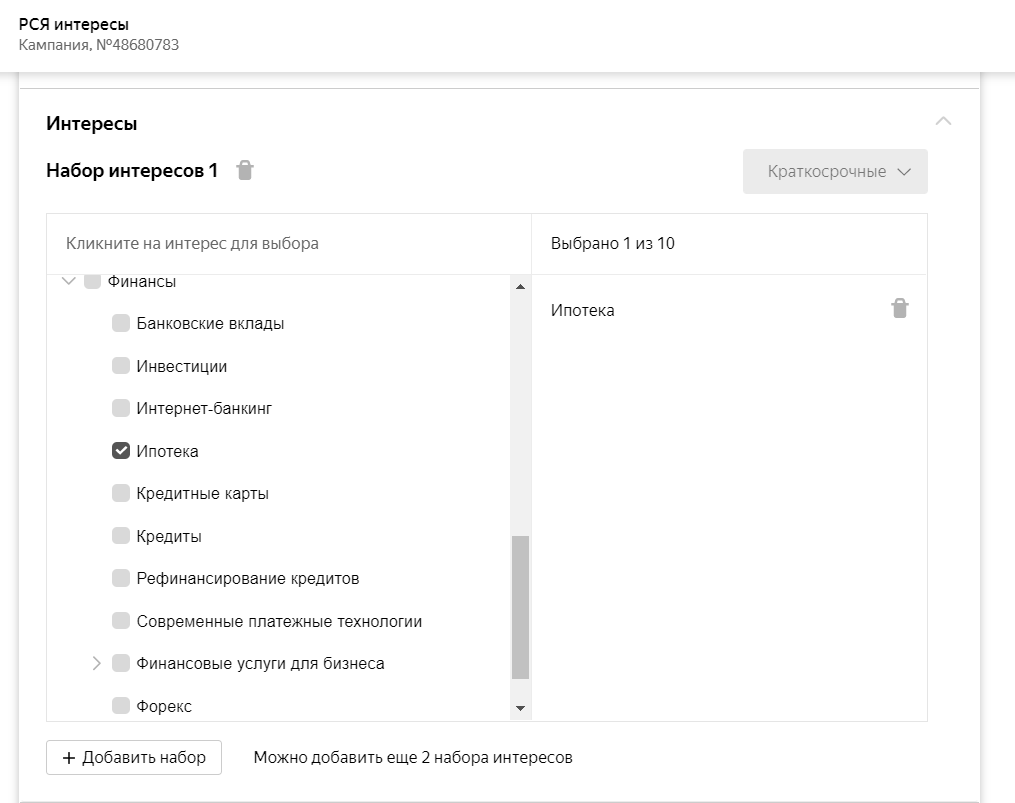
Task: Select Рефинансирование кредитов checkbox
Action: [121, 579]
